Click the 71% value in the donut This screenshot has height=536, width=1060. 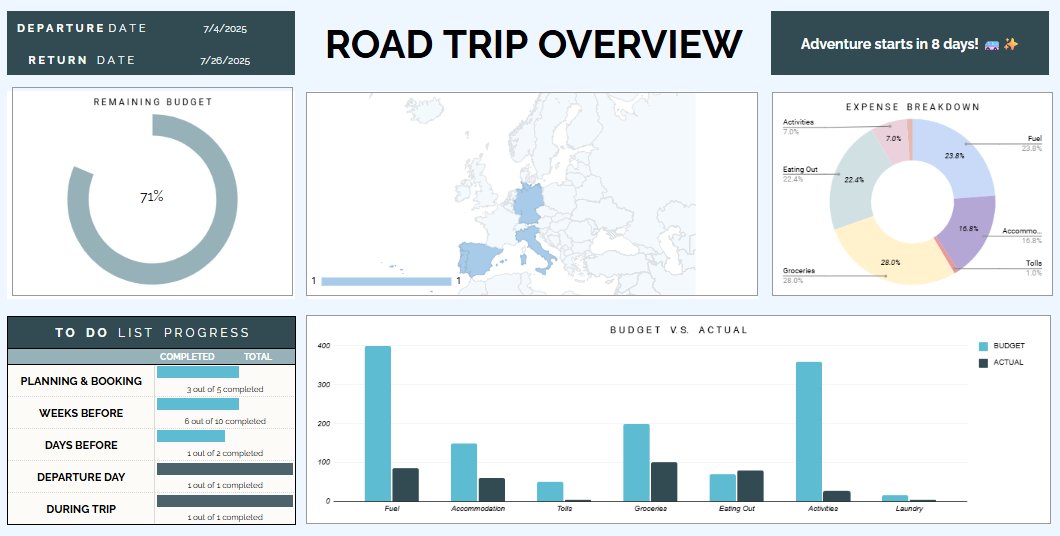[151, 197]
